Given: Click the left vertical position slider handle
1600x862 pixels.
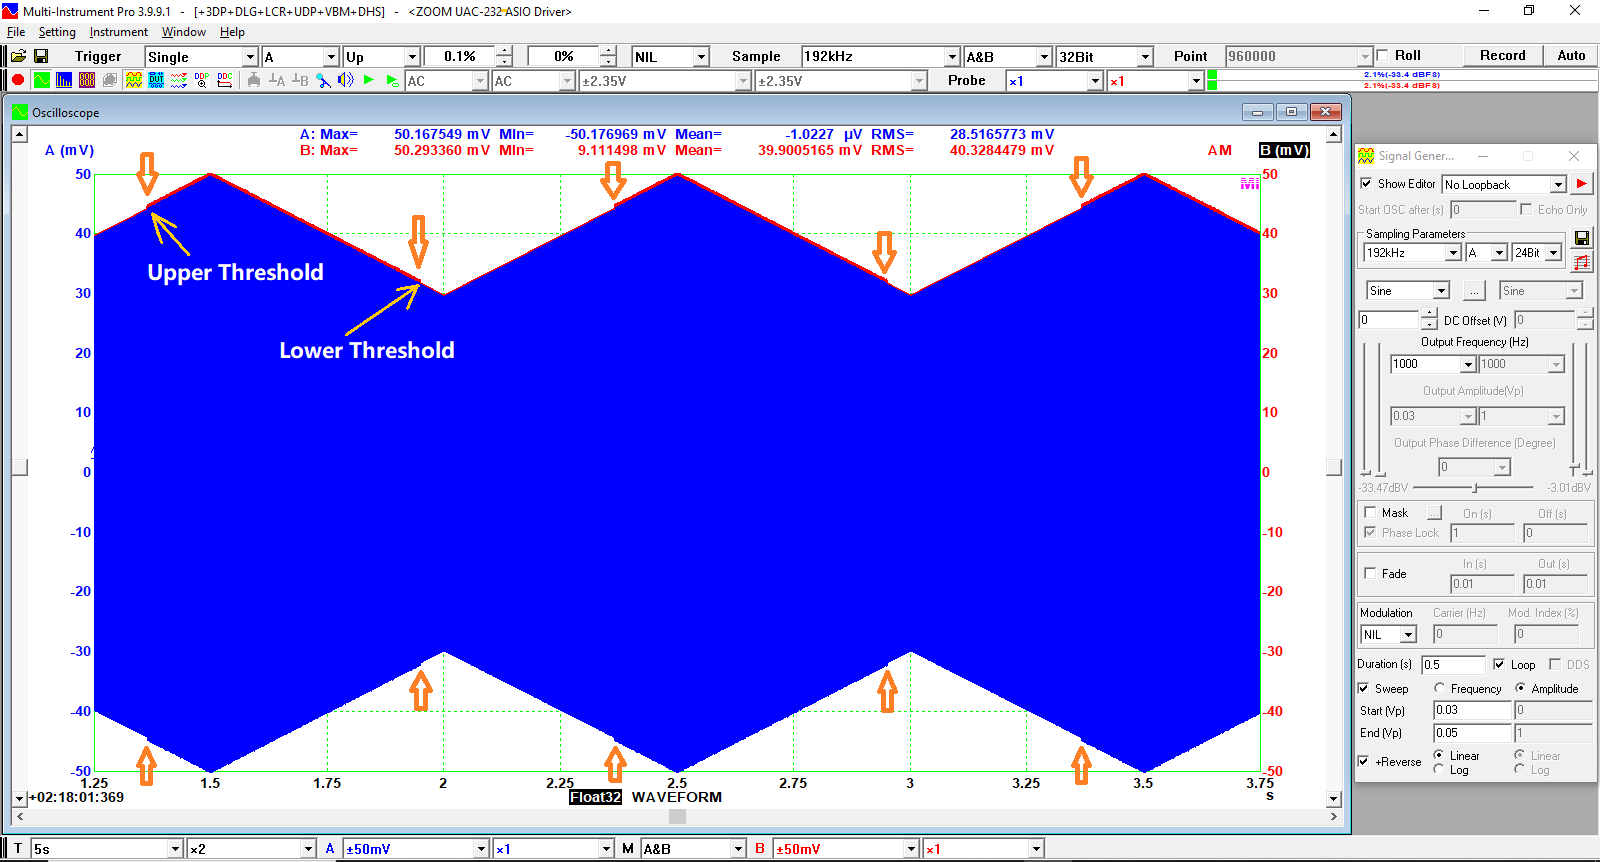Looking at the screenshot, I should pos(20,467).
